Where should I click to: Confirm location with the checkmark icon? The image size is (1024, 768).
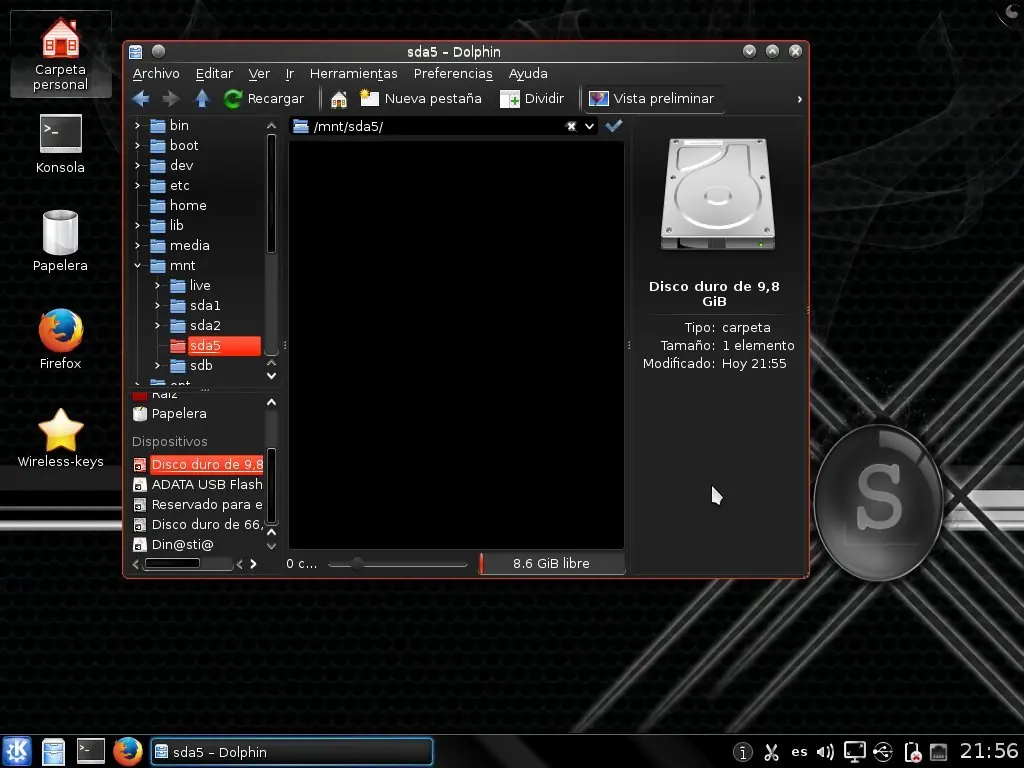tap(614, 126)
